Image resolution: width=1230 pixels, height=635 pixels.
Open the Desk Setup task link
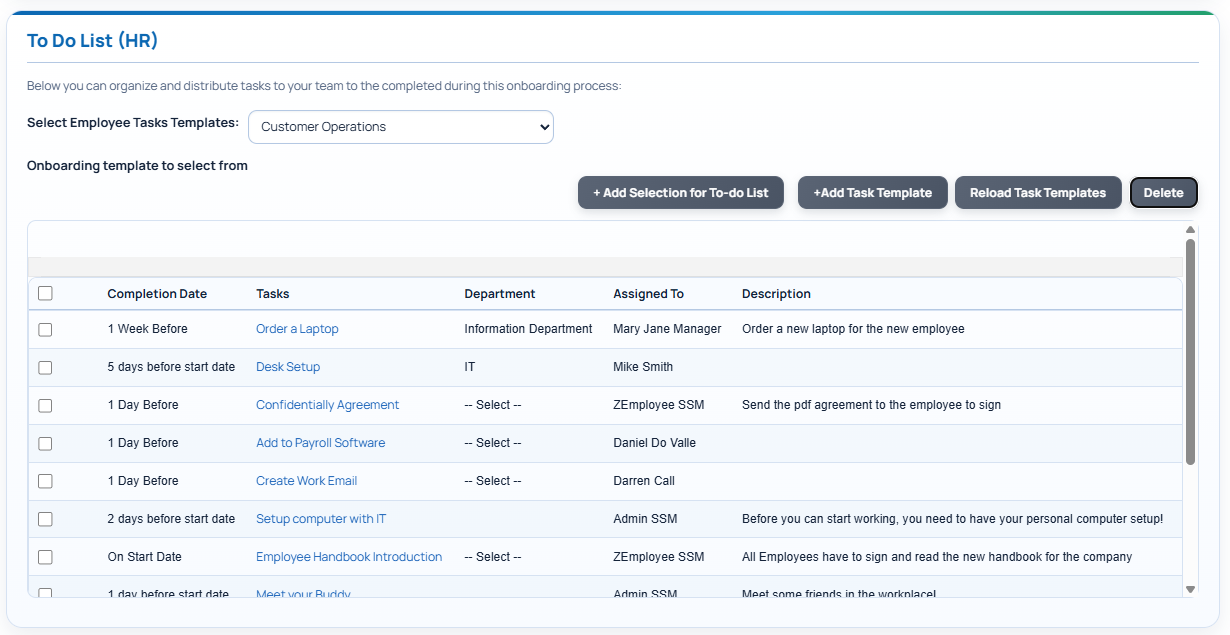tap(288, 367)
